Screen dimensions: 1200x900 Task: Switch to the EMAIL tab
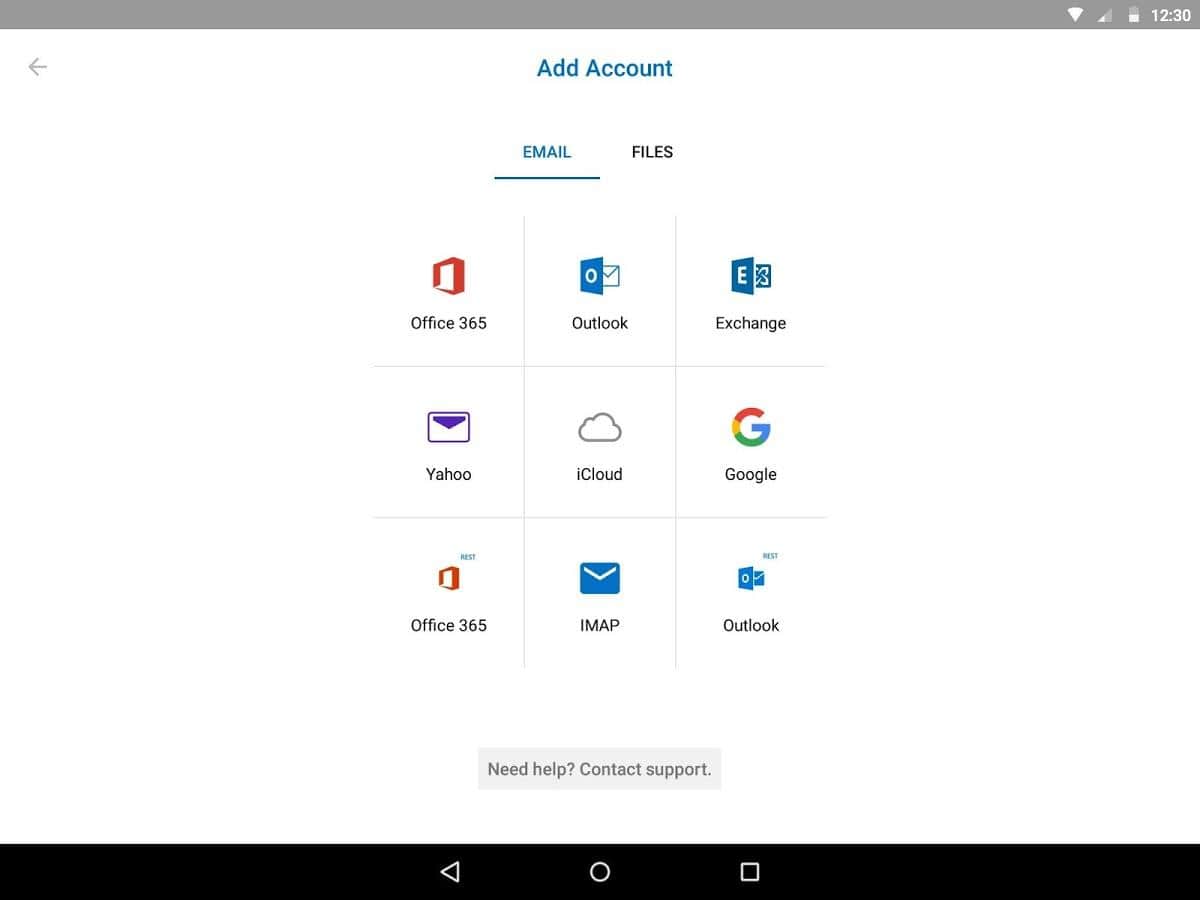(x=547, y=152)
